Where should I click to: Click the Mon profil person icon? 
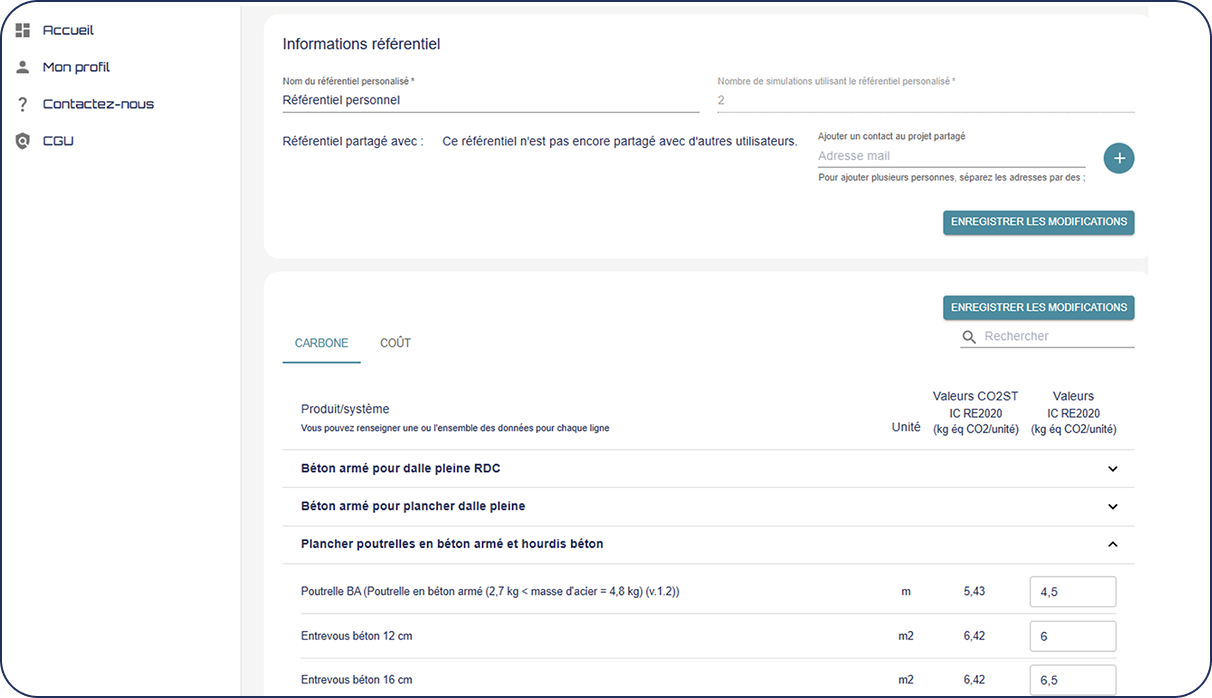coord(23,67)
